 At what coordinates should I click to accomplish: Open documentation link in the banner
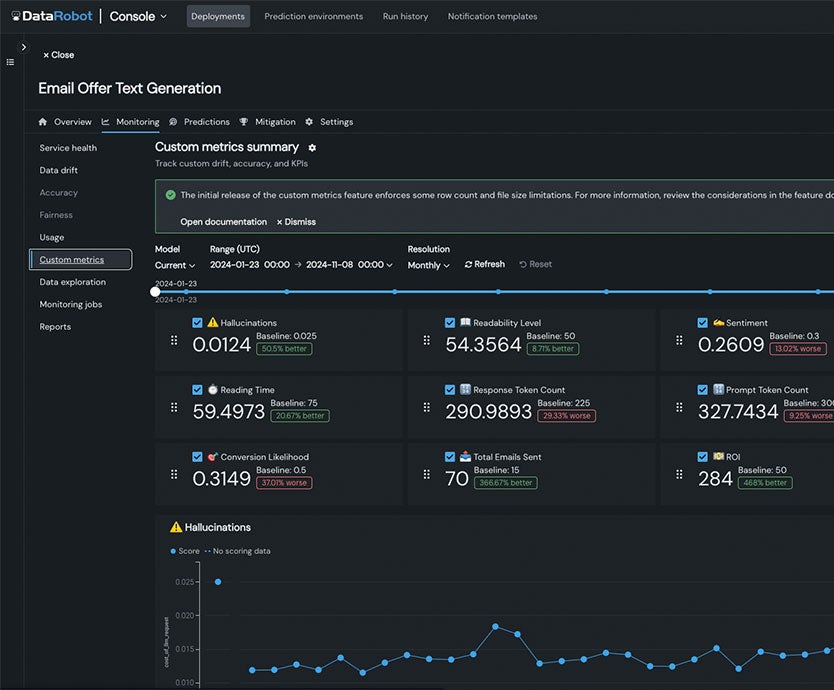(x=223, y=222)
